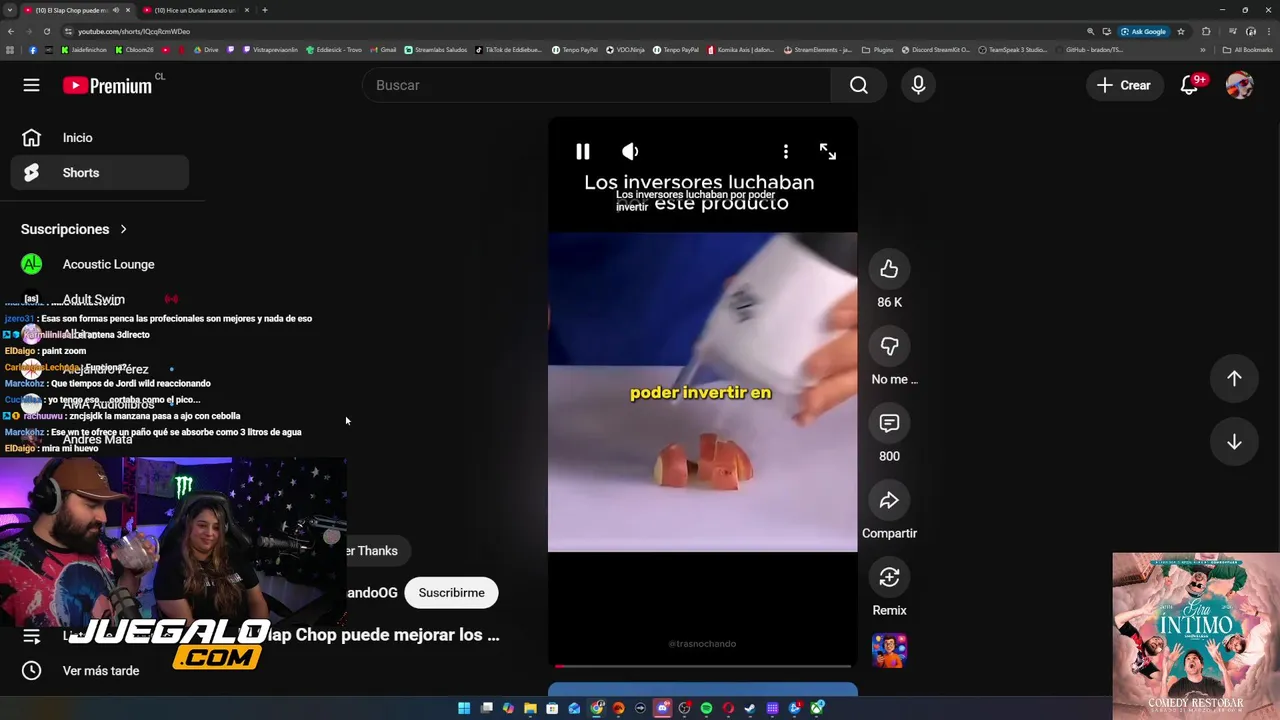
Task: Go to the next Short with down arrow
Action: tap(1234, 442)
